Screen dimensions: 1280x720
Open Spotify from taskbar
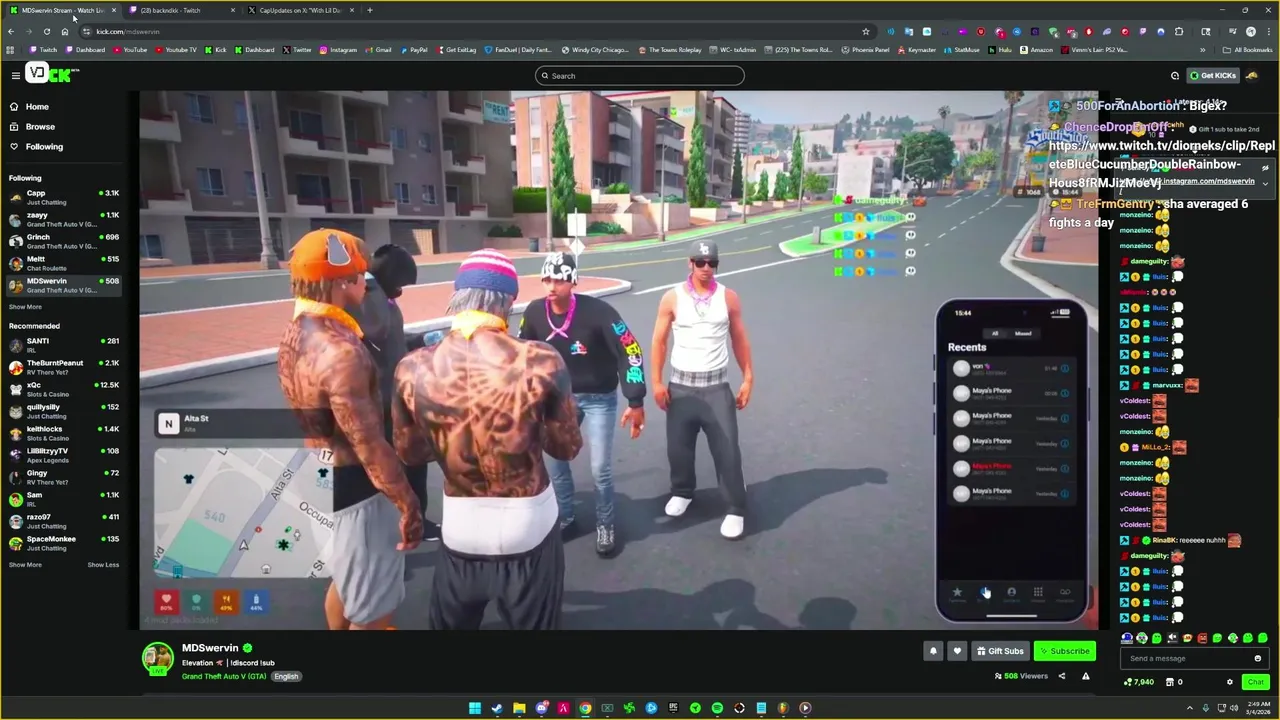pos(717,708)
